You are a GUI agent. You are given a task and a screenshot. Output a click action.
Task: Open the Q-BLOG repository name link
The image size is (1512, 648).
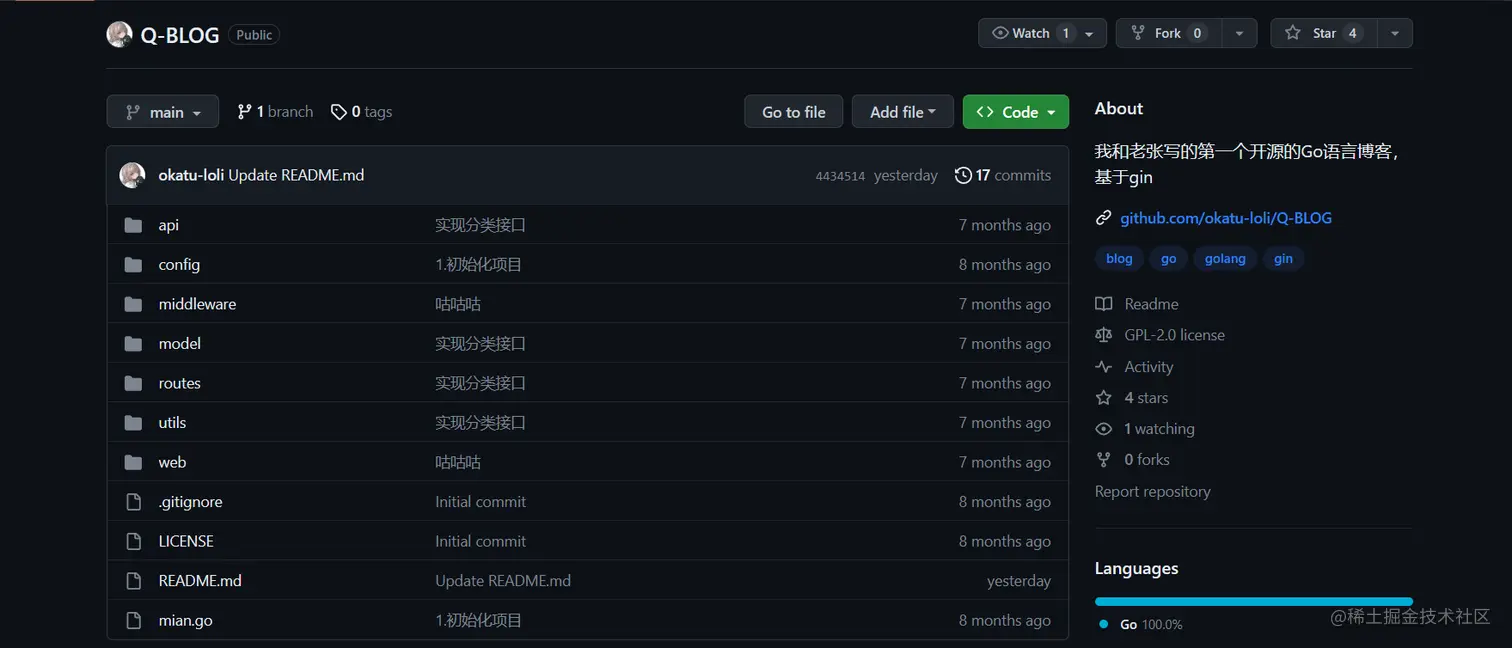180,35
